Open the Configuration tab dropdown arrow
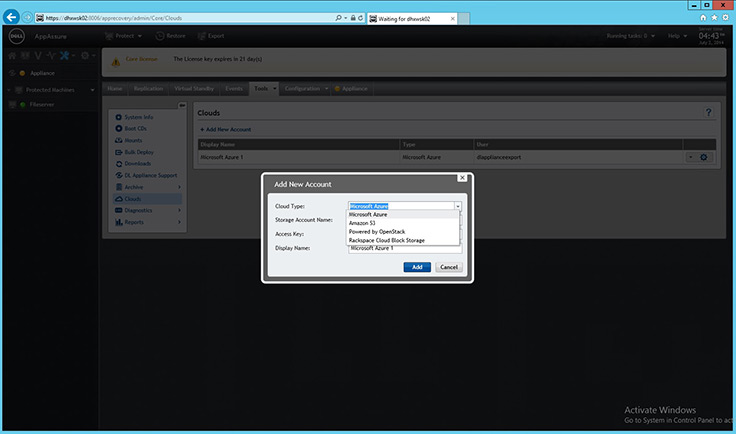Viewport: 736px width, 434px height. pos(326,89)
